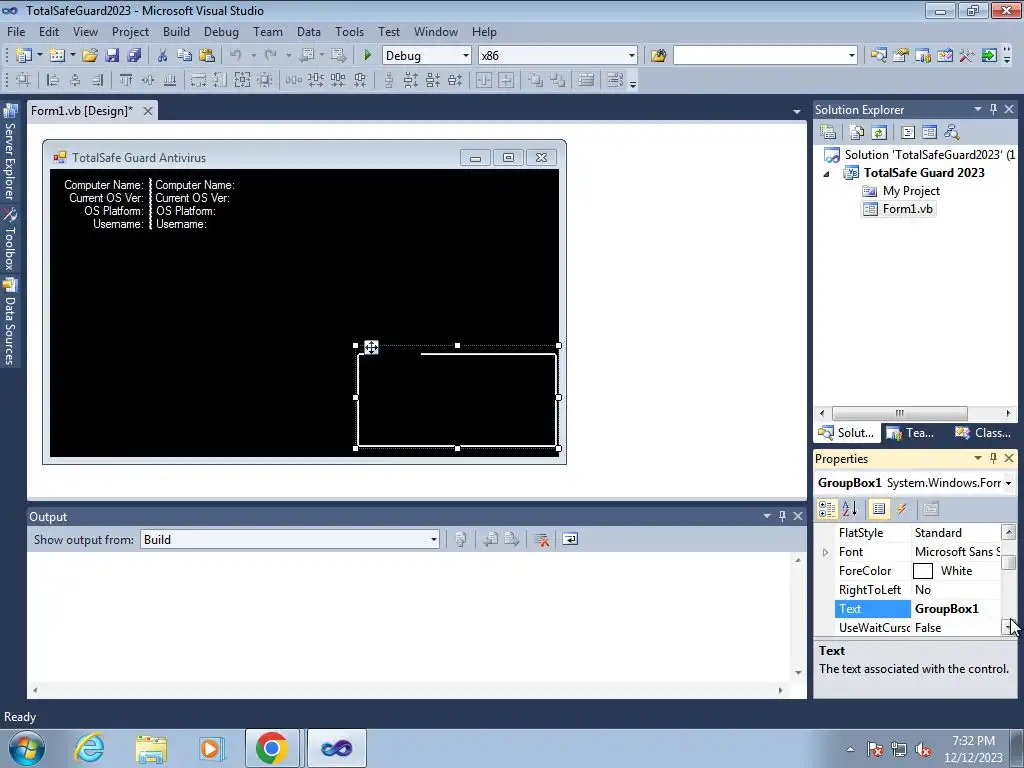The height and width of the screenshot is (768, 1024).
Task: Toggle Word Wrap in Output window
Action: 570,539
